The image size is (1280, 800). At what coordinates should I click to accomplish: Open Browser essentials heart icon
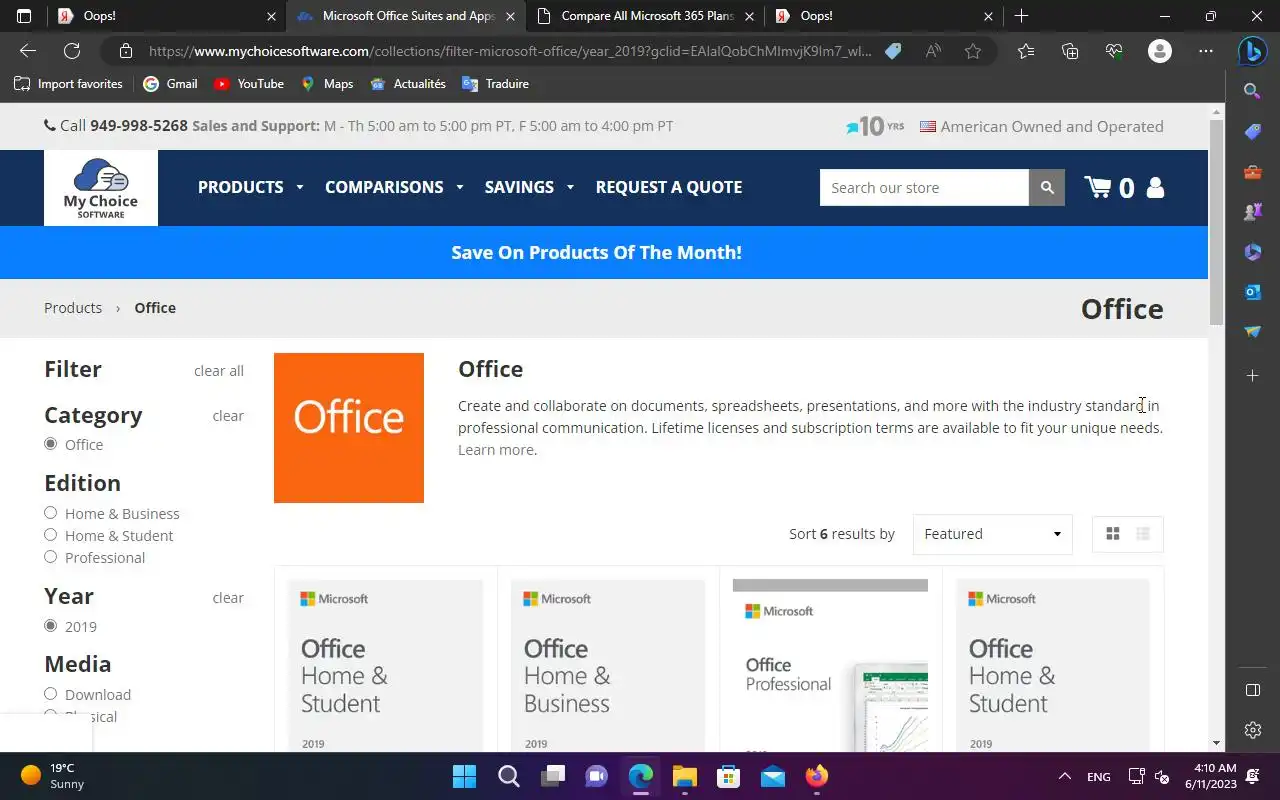[x=1114, y=51]
